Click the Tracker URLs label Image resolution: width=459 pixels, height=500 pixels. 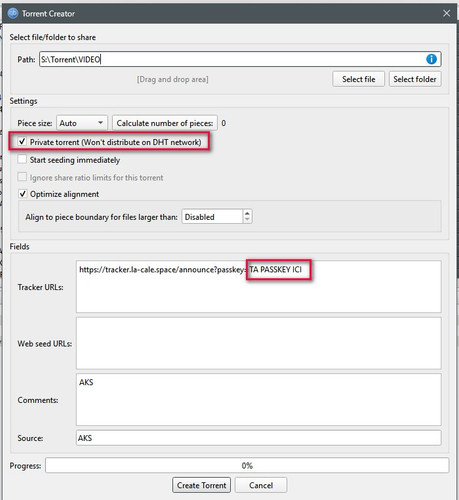(x=40, y=287)
